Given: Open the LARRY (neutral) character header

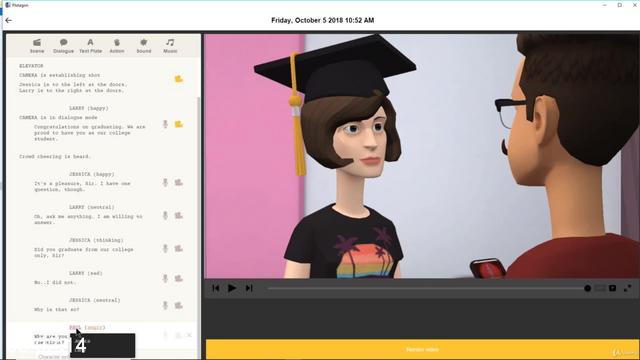Looking at the screenshot, I should [91, 207].
